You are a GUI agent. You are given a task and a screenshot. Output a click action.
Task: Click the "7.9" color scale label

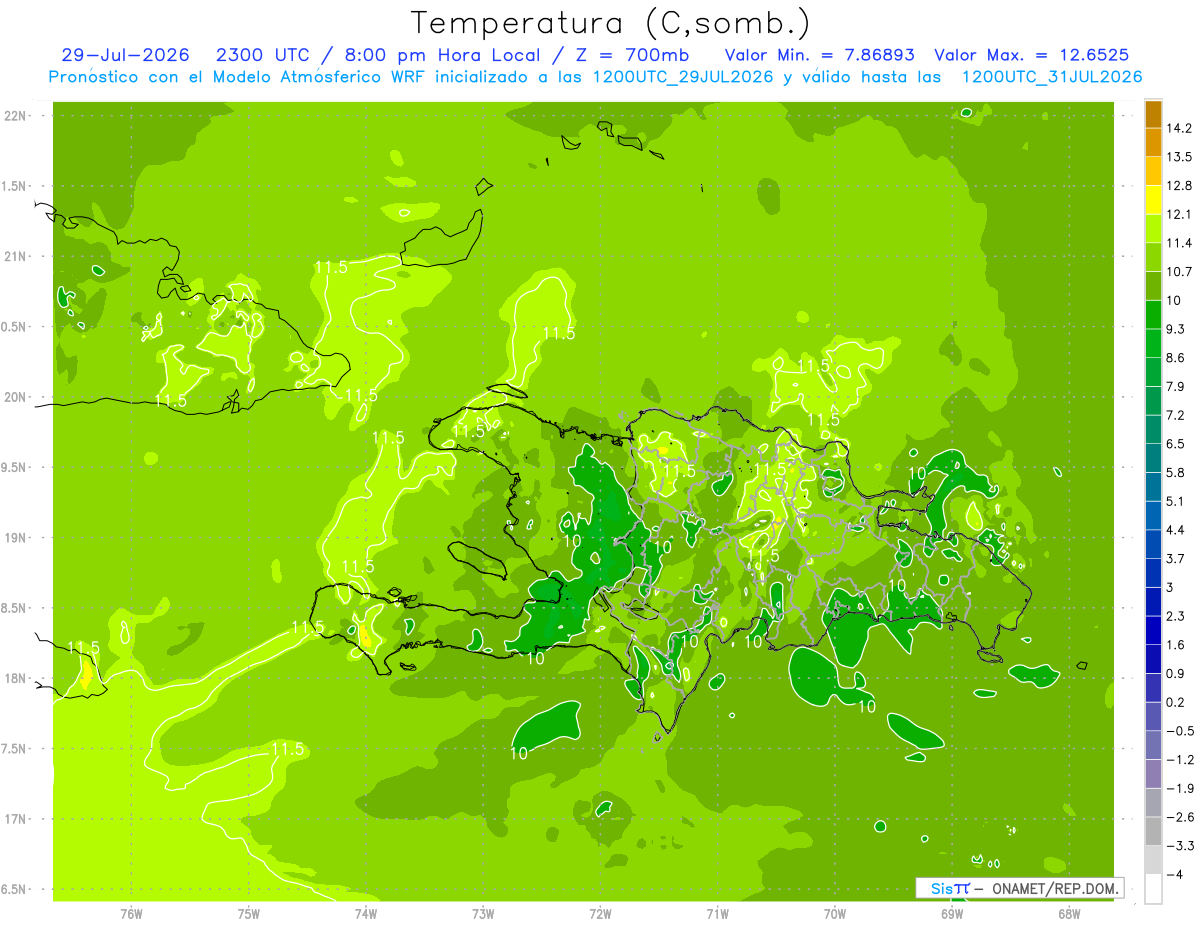(x=1176, y=386)
